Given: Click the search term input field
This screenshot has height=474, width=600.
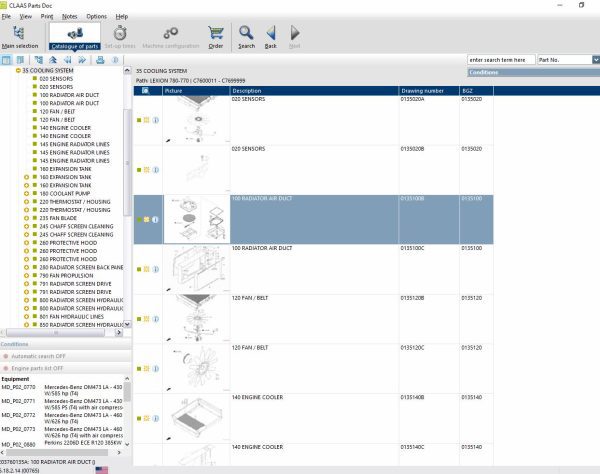Looking at the screenshot, I should pyautogui.click(x=501, y=60).
